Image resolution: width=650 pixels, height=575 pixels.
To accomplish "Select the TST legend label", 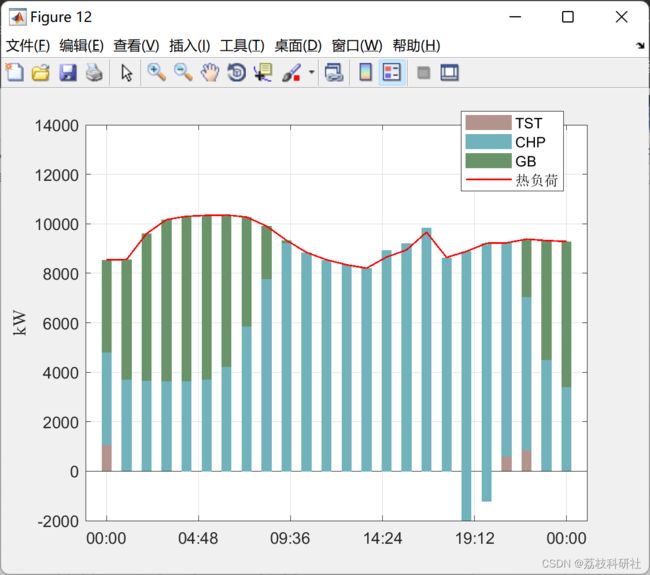I will tap(529, 123).
